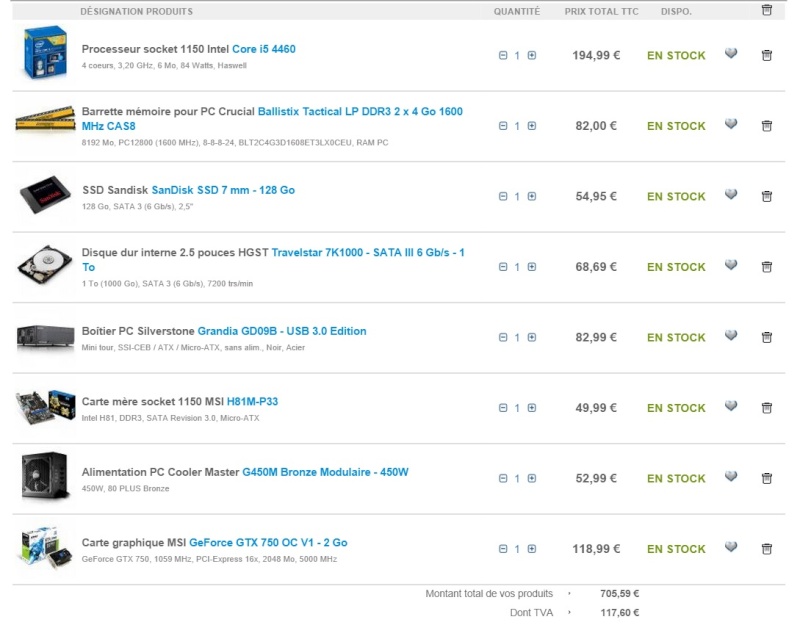The image size is (800, 625).
Task: Delete the Cooler Master G450M power supply
Action: (x=766, y=478)
